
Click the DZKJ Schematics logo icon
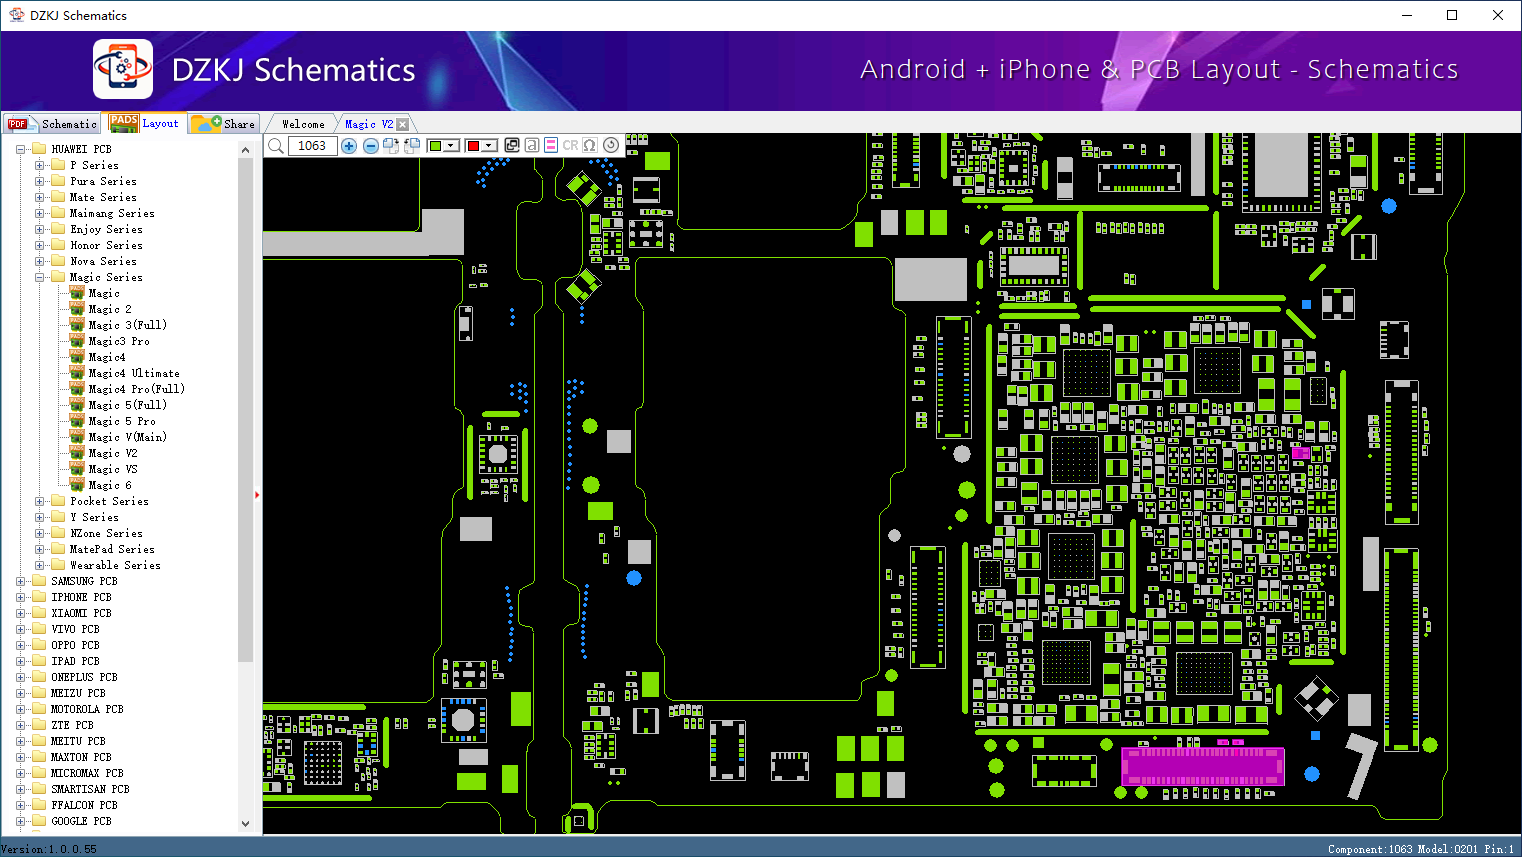tap(123, 69)
